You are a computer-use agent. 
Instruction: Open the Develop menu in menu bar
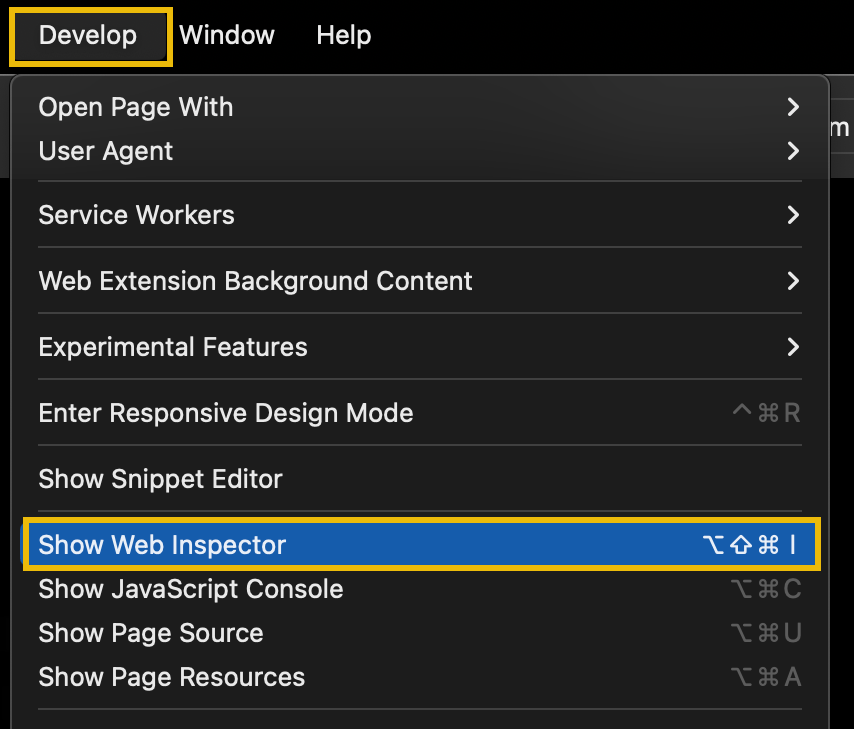click(x=88, y=36)
